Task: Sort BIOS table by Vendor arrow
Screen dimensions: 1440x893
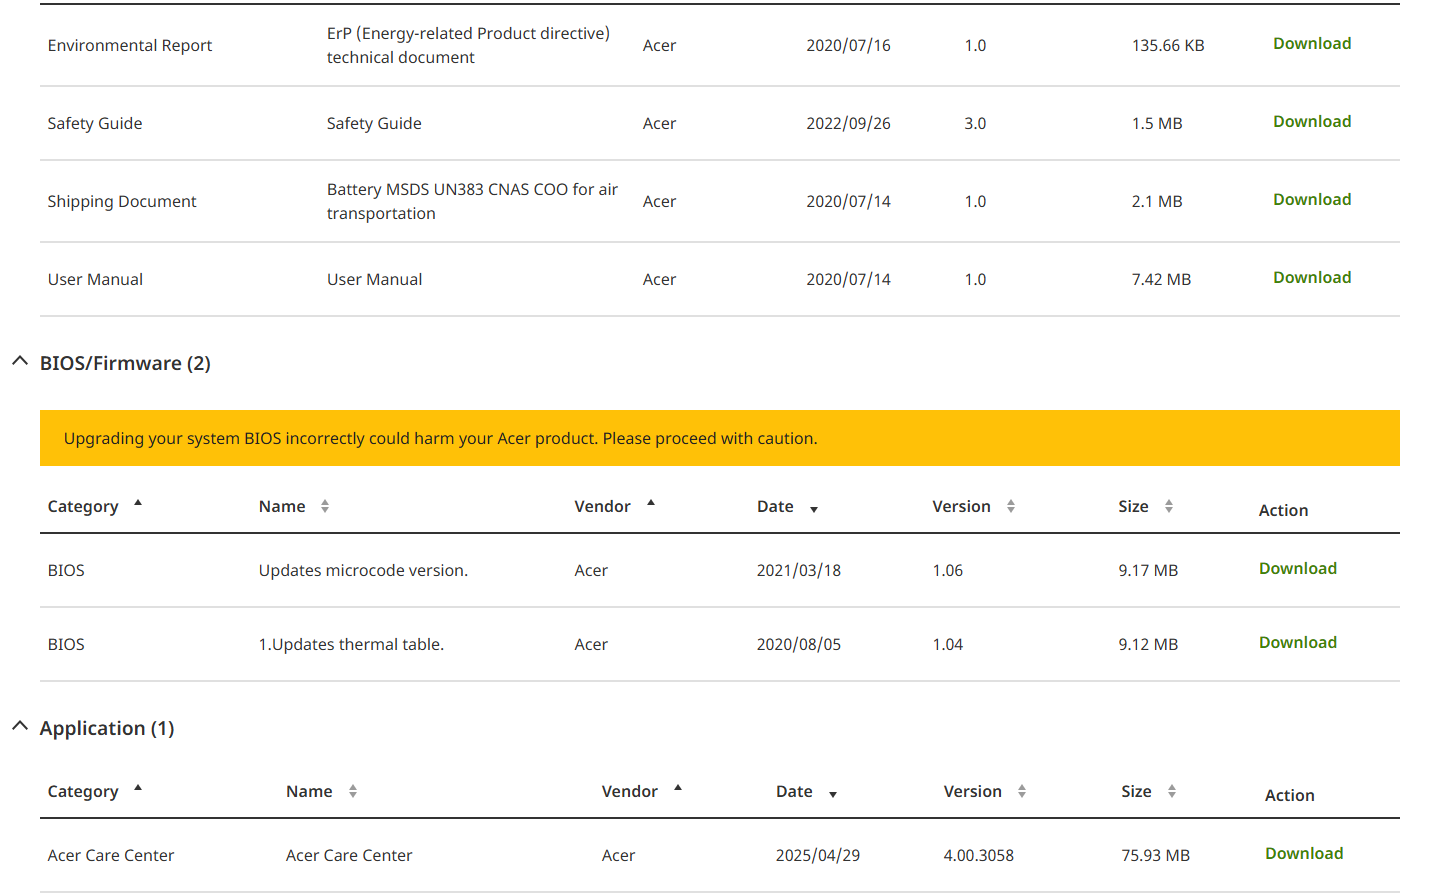Action: pyautogui.click(x=651, y=503)
